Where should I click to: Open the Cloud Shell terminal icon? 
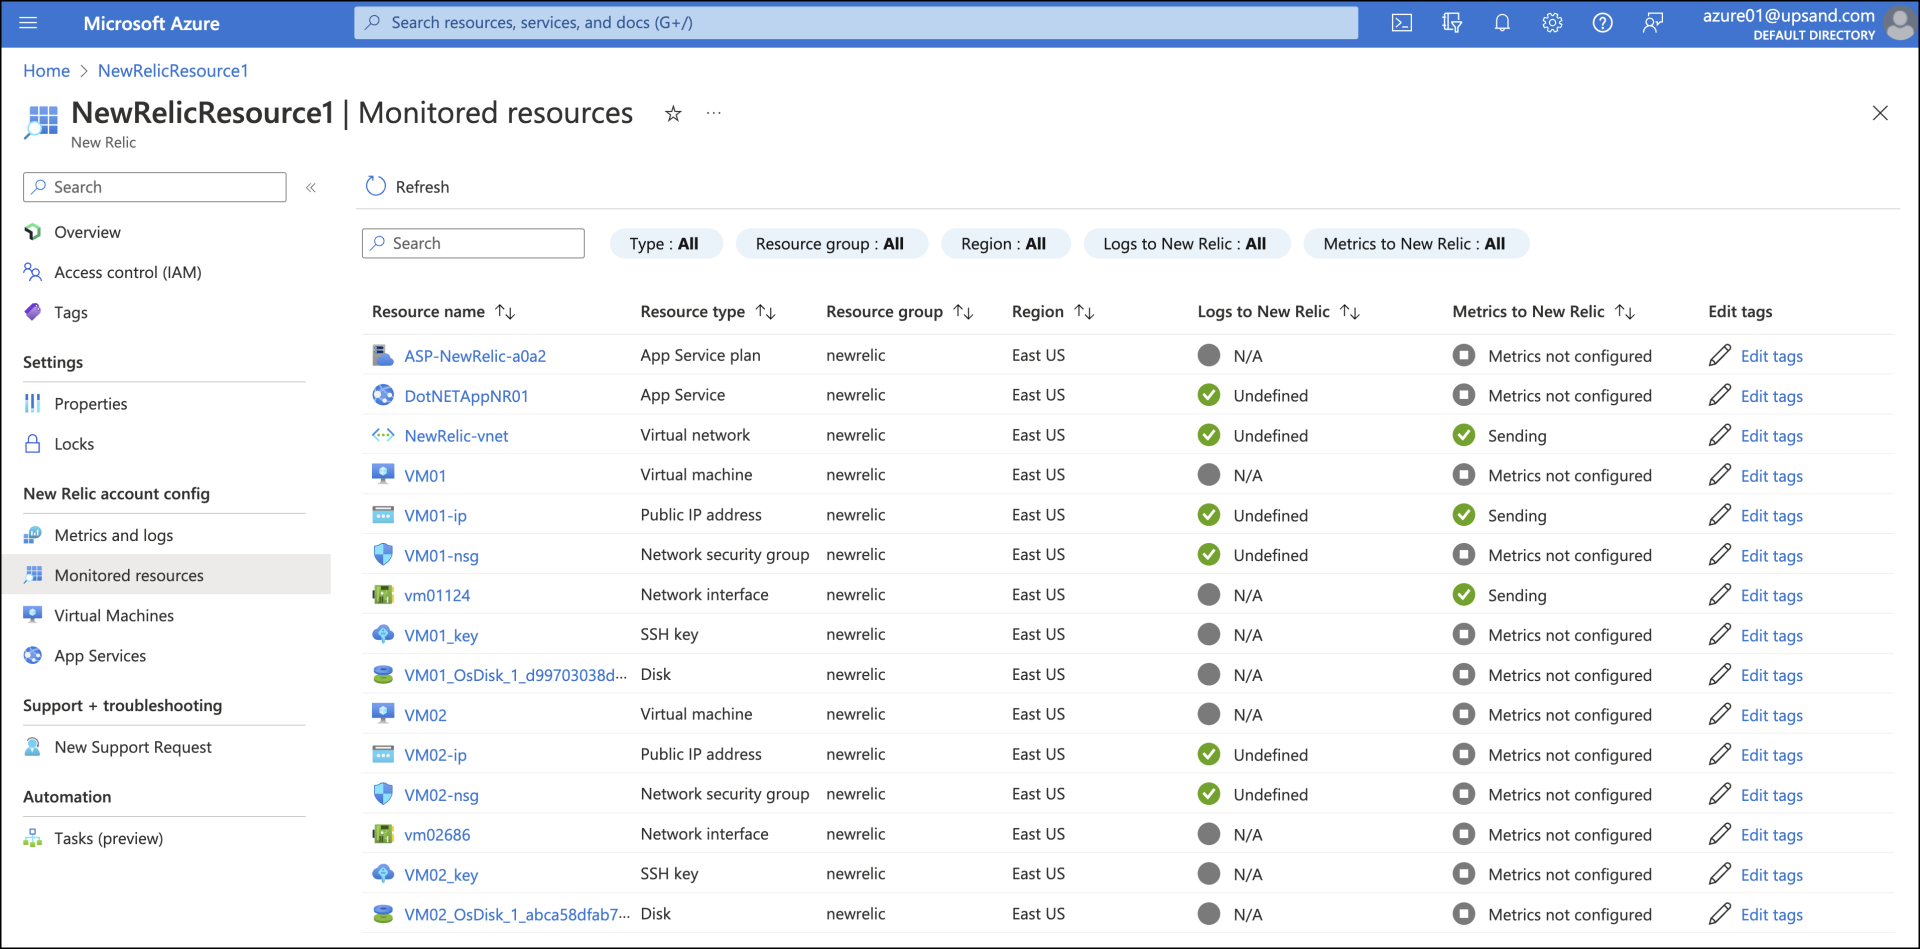click(1402, 22)
